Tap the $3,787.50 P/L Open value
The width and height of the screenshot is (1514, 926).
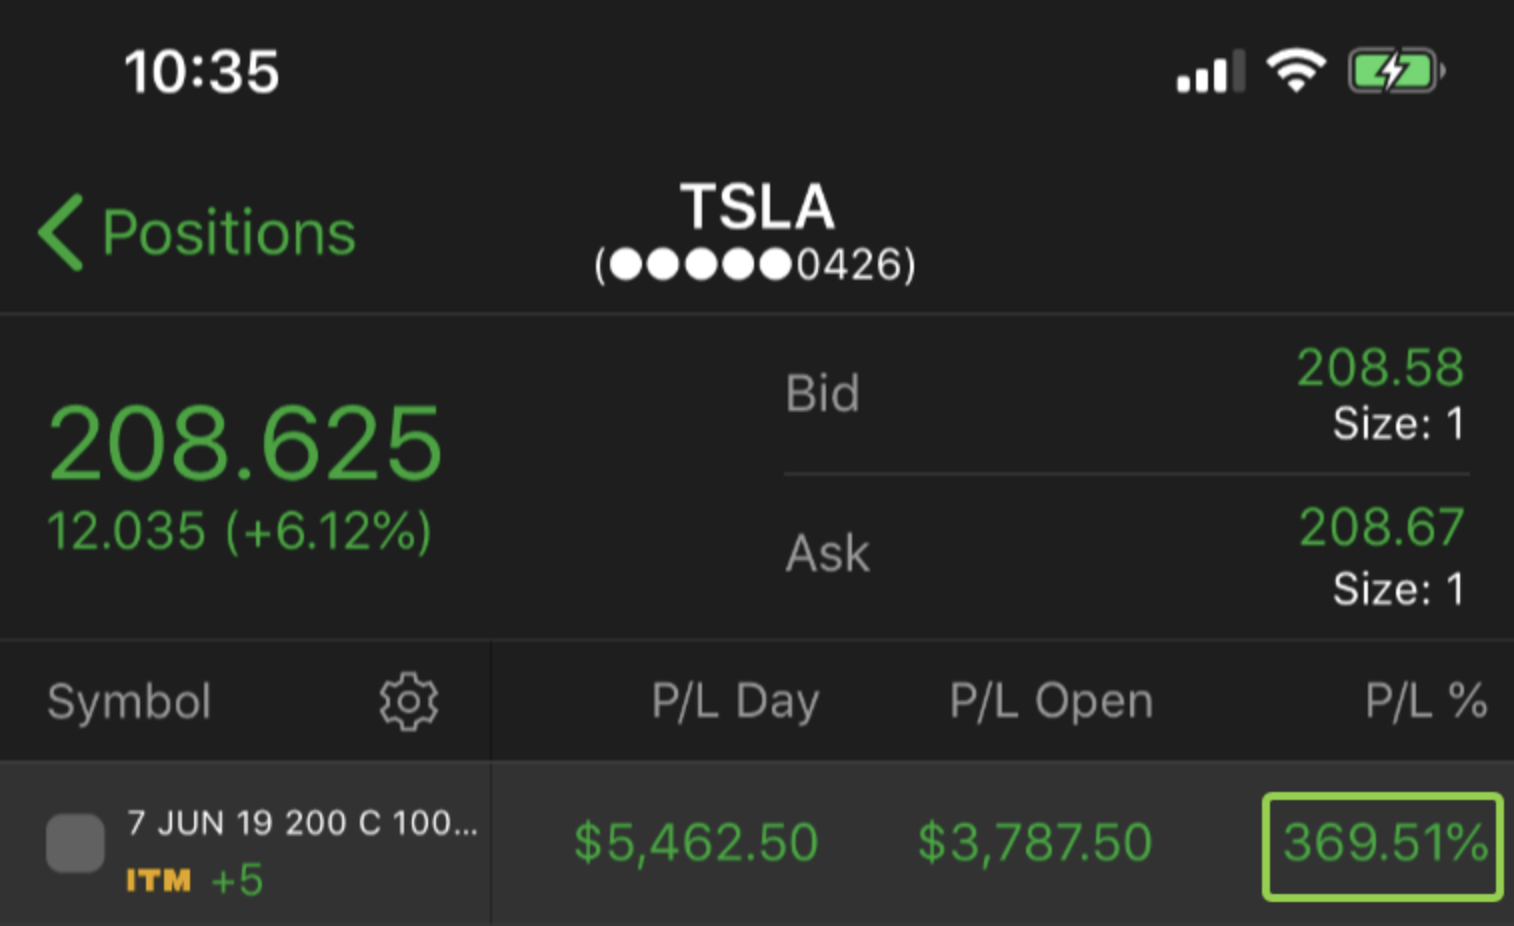(x=1035, y=842)
